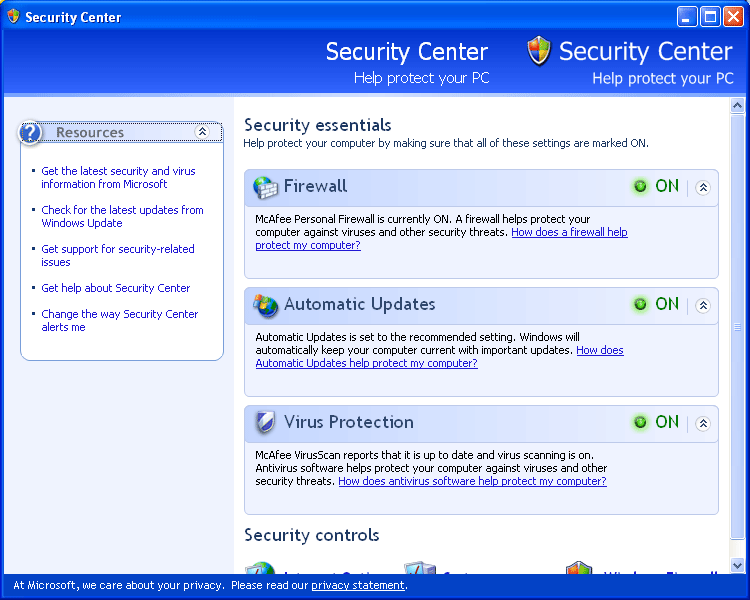Open the privacy statement link
Screen dimensions: 750x600
358,586
